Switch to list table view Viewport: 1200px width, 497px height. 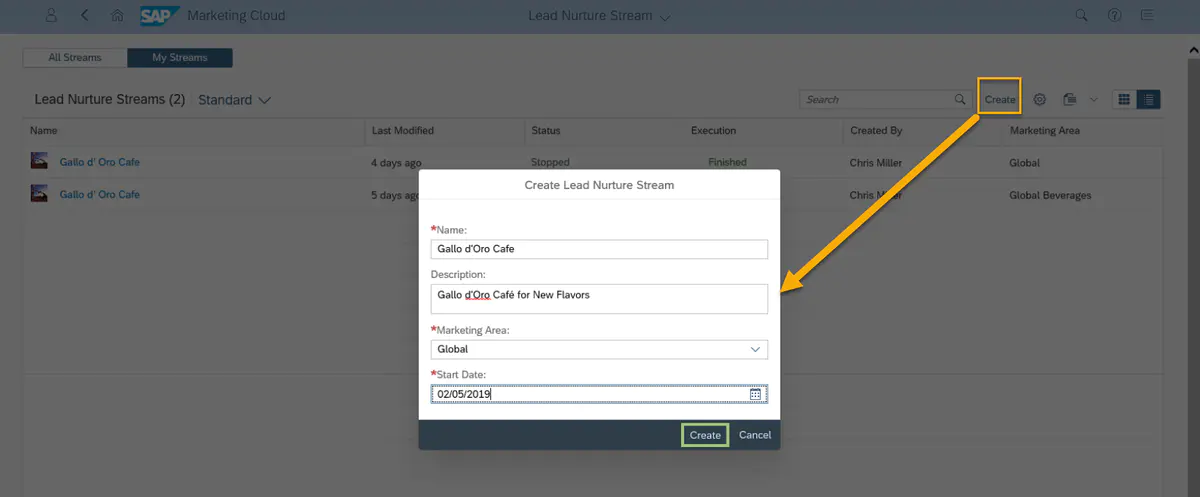click(1149, 100)
